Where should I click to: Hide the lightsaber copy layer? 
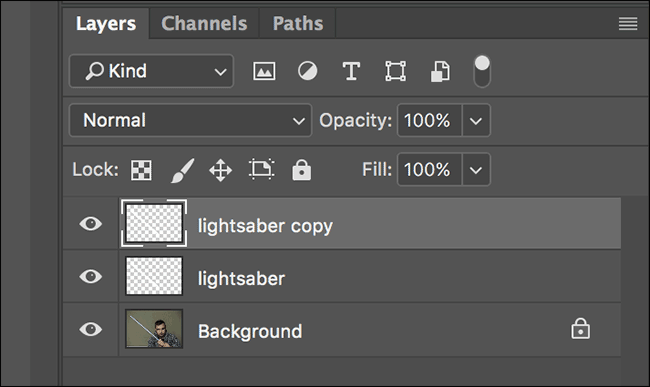click(x=91, y=224)
